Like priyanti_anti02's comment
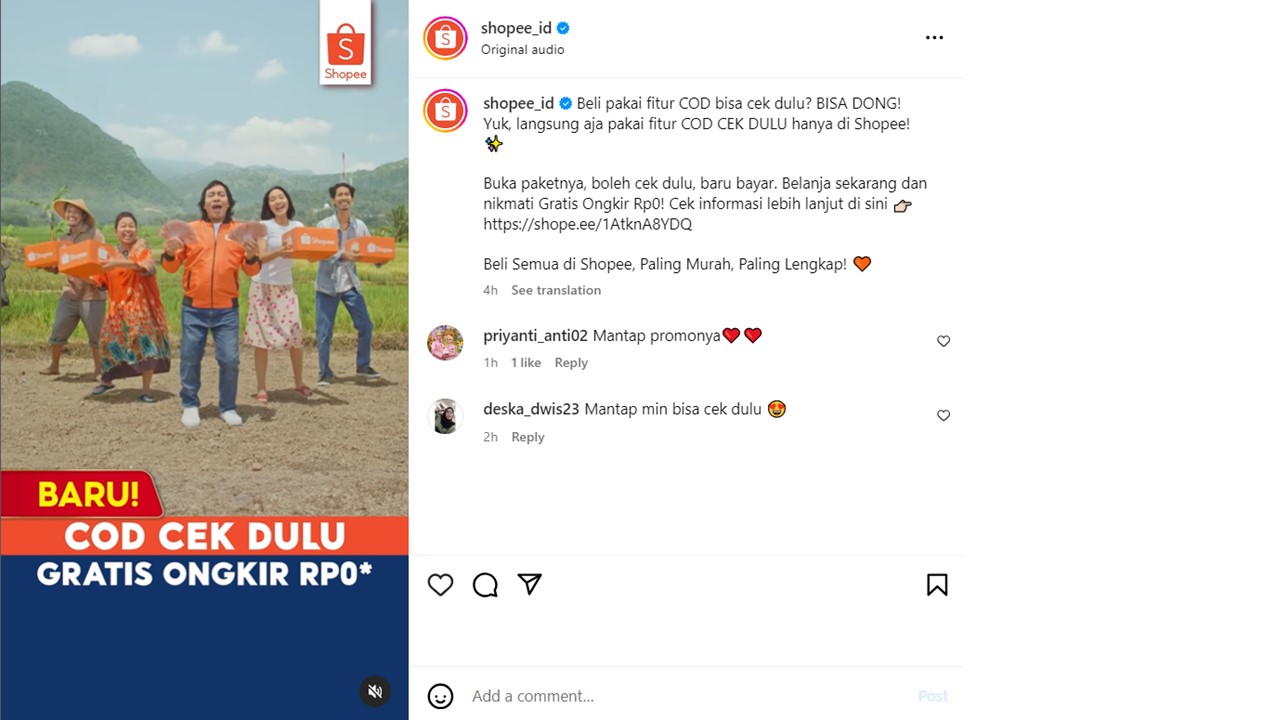 point(943,341)
